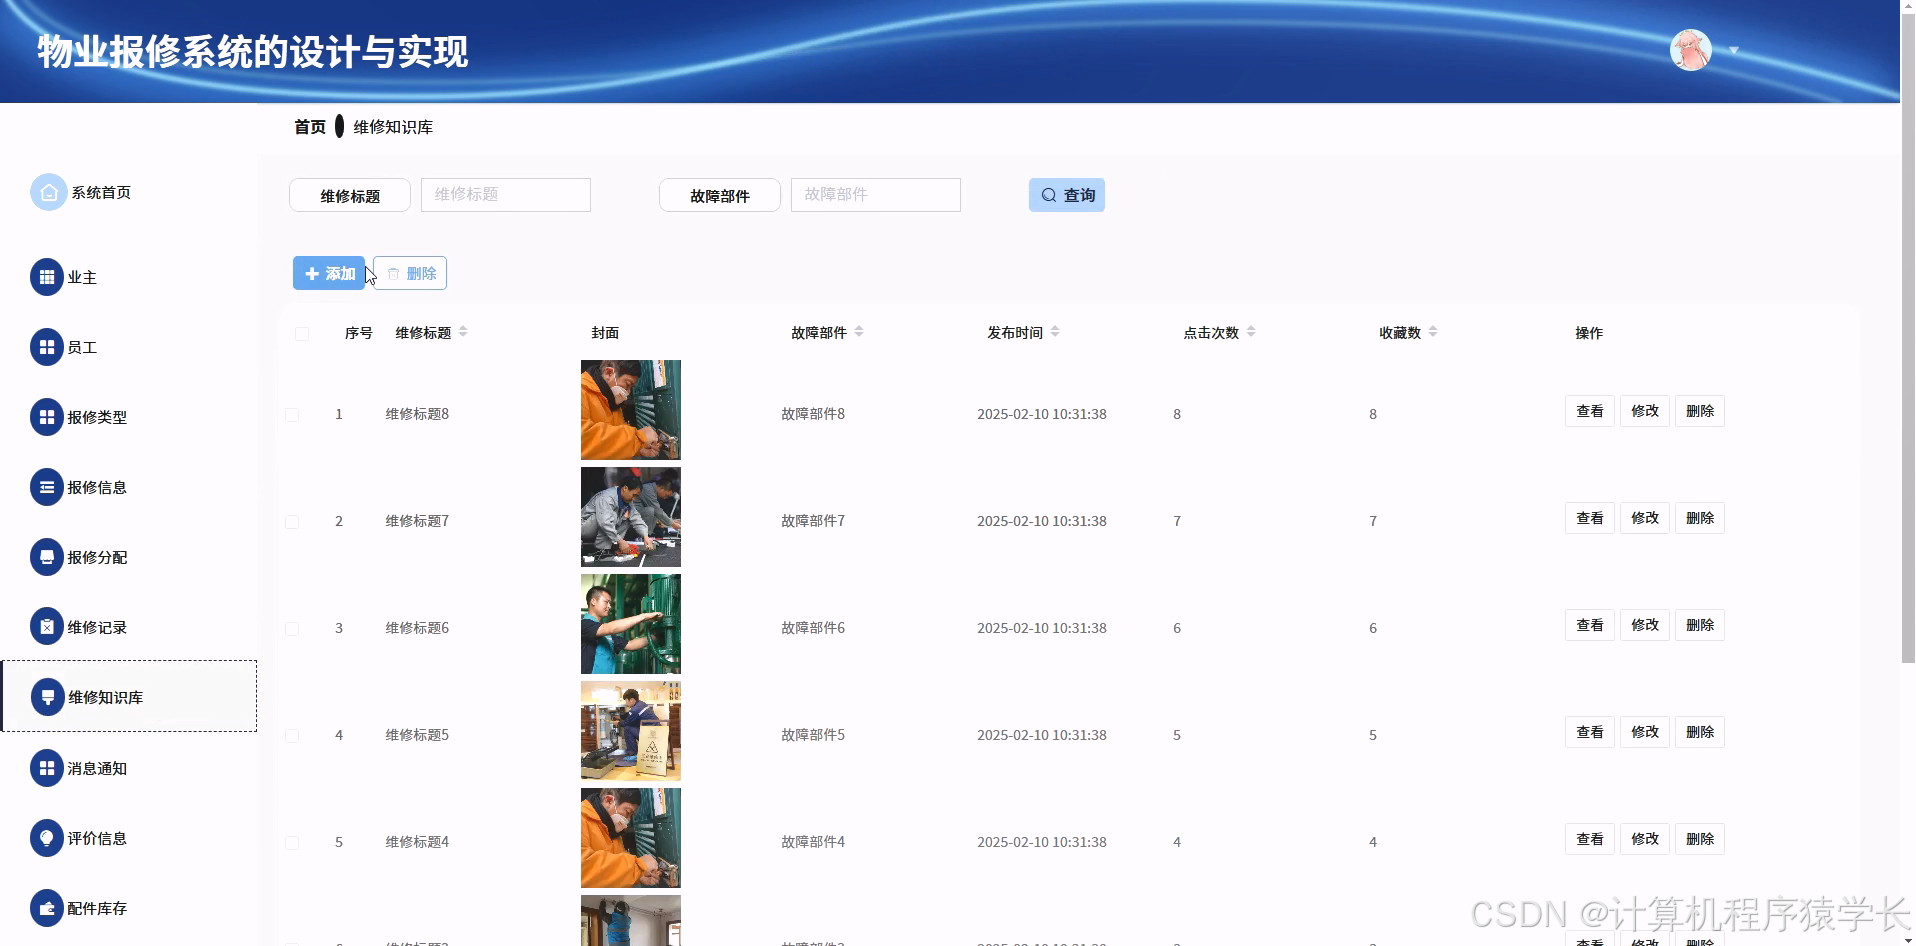
Task: Check the row checkbox for 维修标题8
Action: (x=292, y=414)
